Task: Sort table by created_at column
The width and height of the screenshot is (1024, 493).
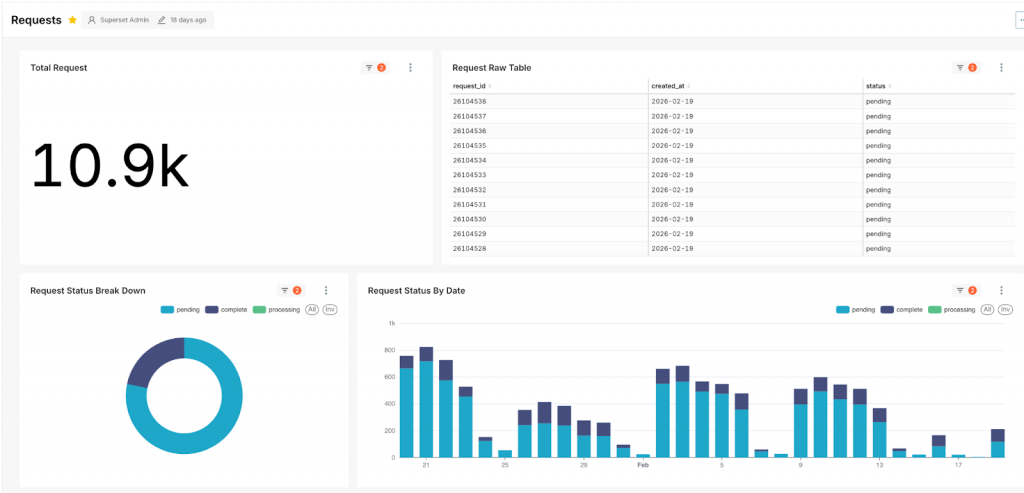Action: pyautogui.click(x=670, y=87)
